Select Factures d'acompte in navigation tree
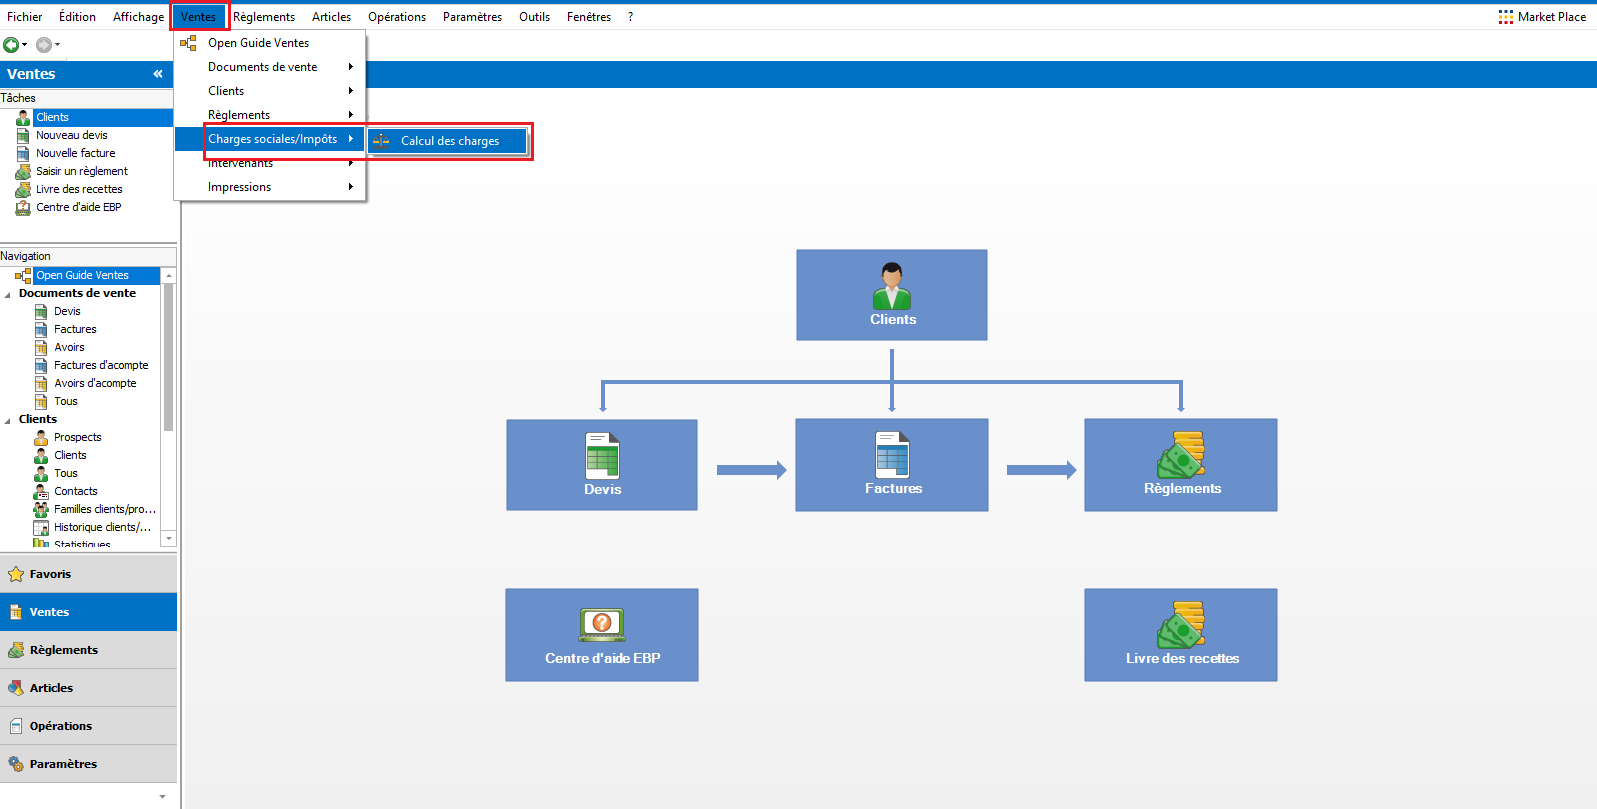The width and height of the screenshot is (1597, 809). pyautogui.click(x=101, y=365)
